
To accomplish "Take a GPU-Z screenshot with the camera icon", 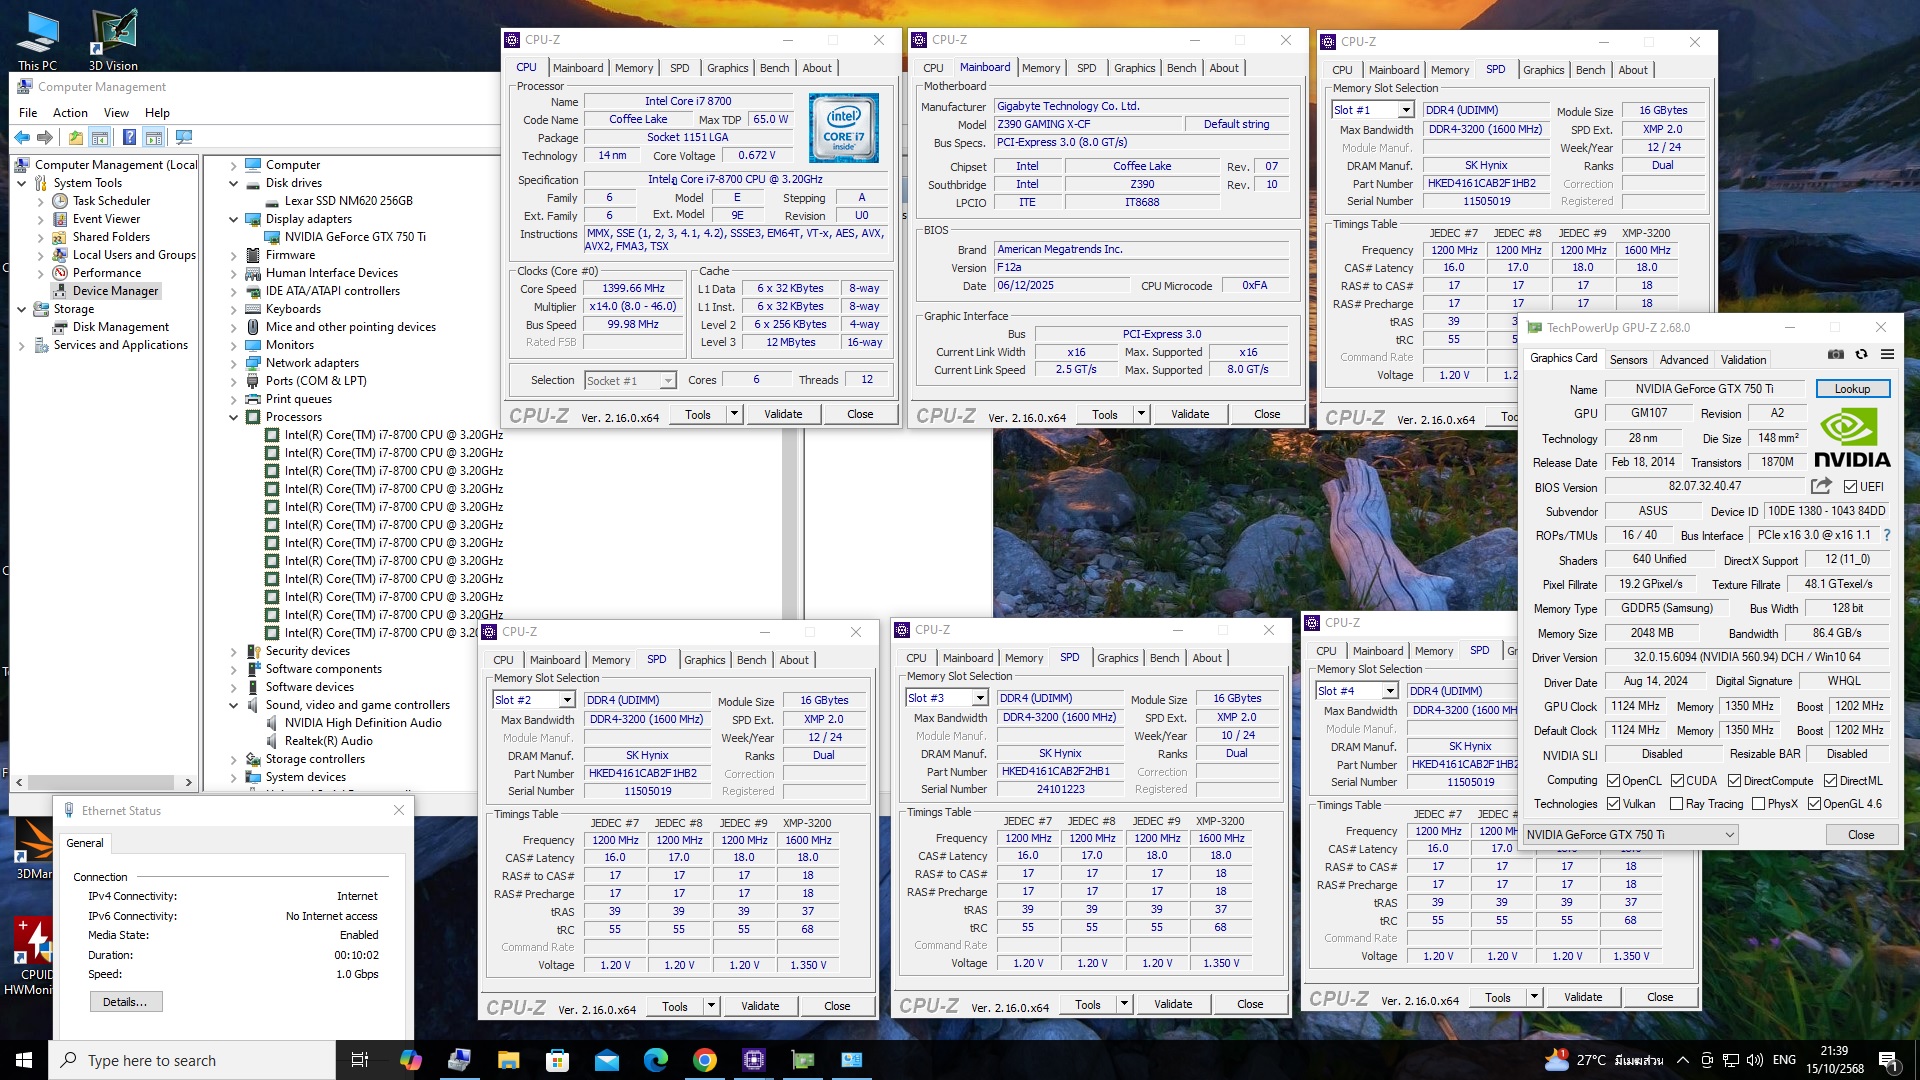I will point(1836,355).
